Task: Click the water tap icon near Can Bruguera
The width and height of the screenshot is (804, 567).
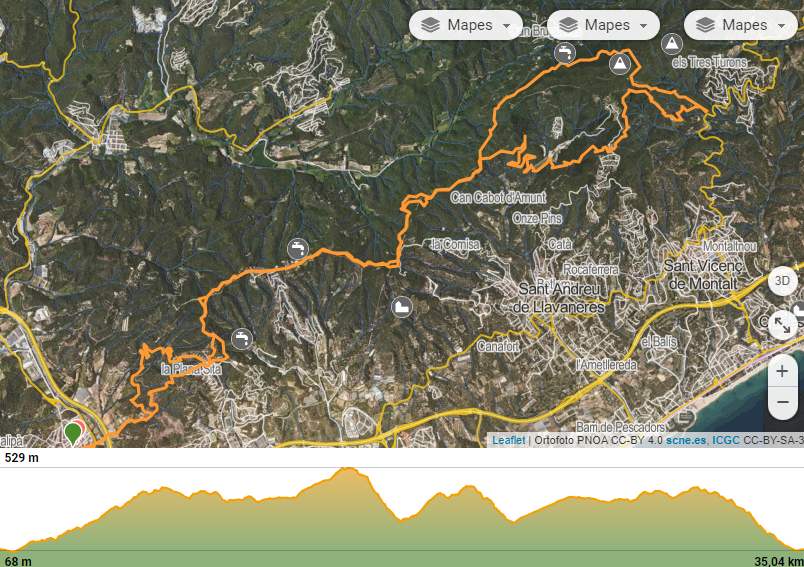Action: click(565, 53)
